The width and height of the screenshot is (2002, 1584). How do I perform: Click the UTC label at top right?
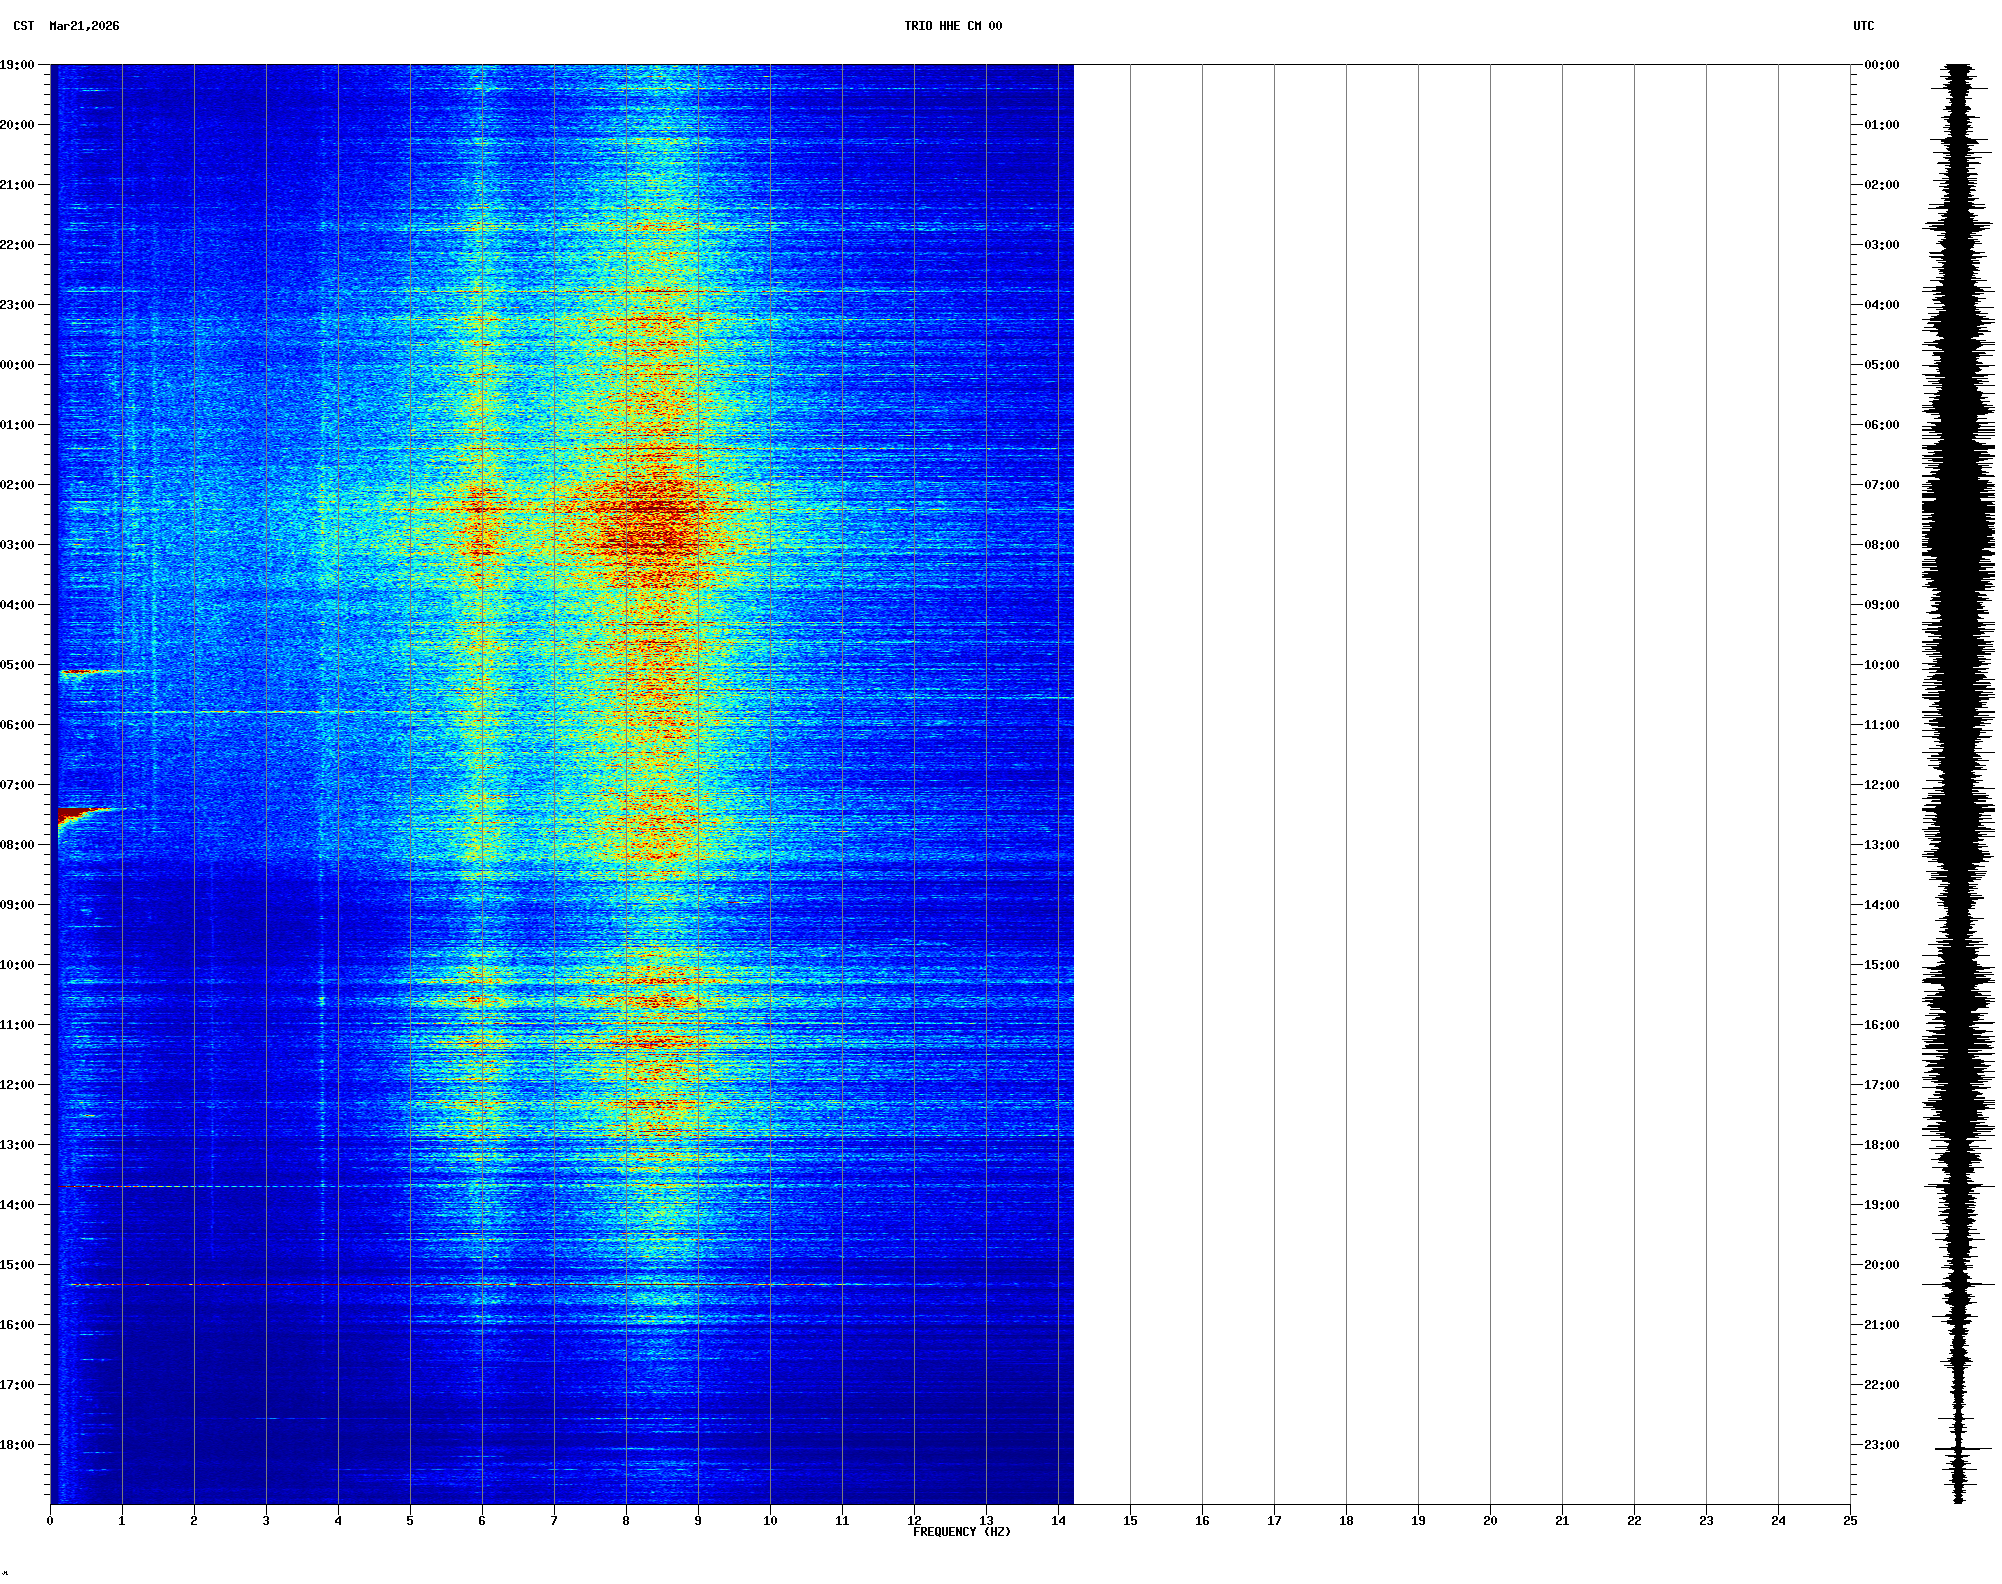[x=1863, y=26]
